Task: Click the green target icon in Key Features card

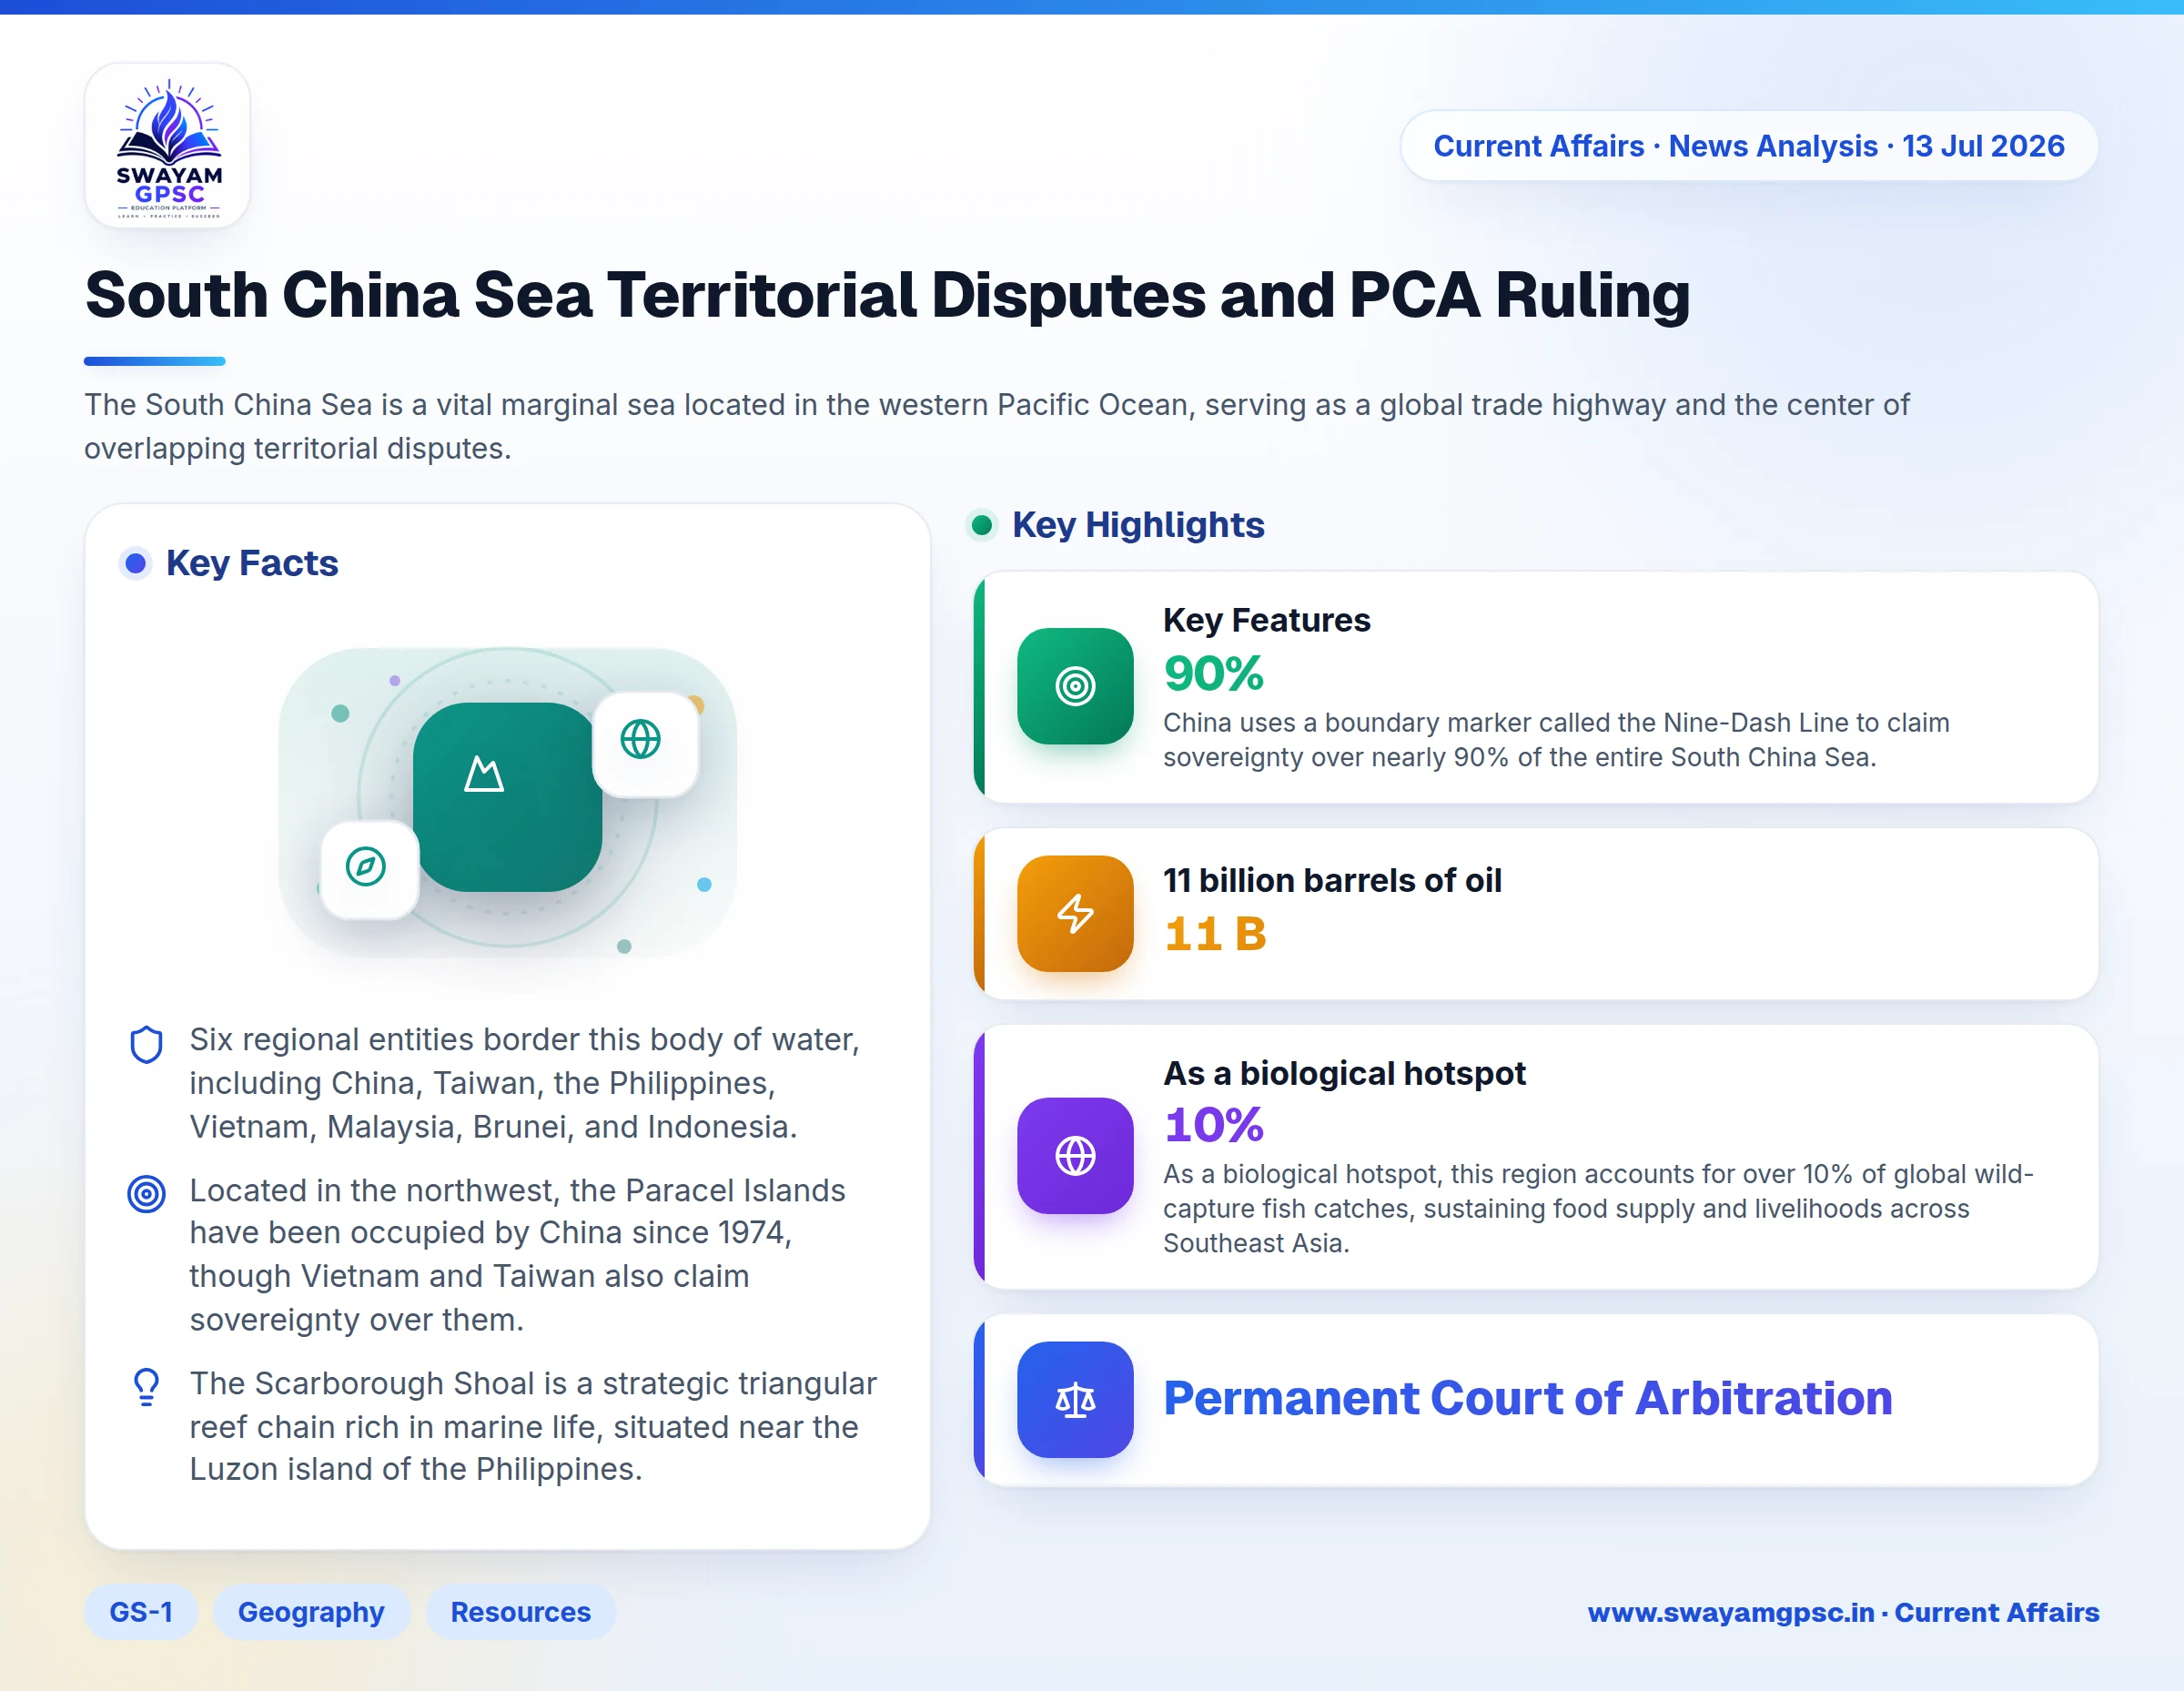Action: pos(1075,686)
